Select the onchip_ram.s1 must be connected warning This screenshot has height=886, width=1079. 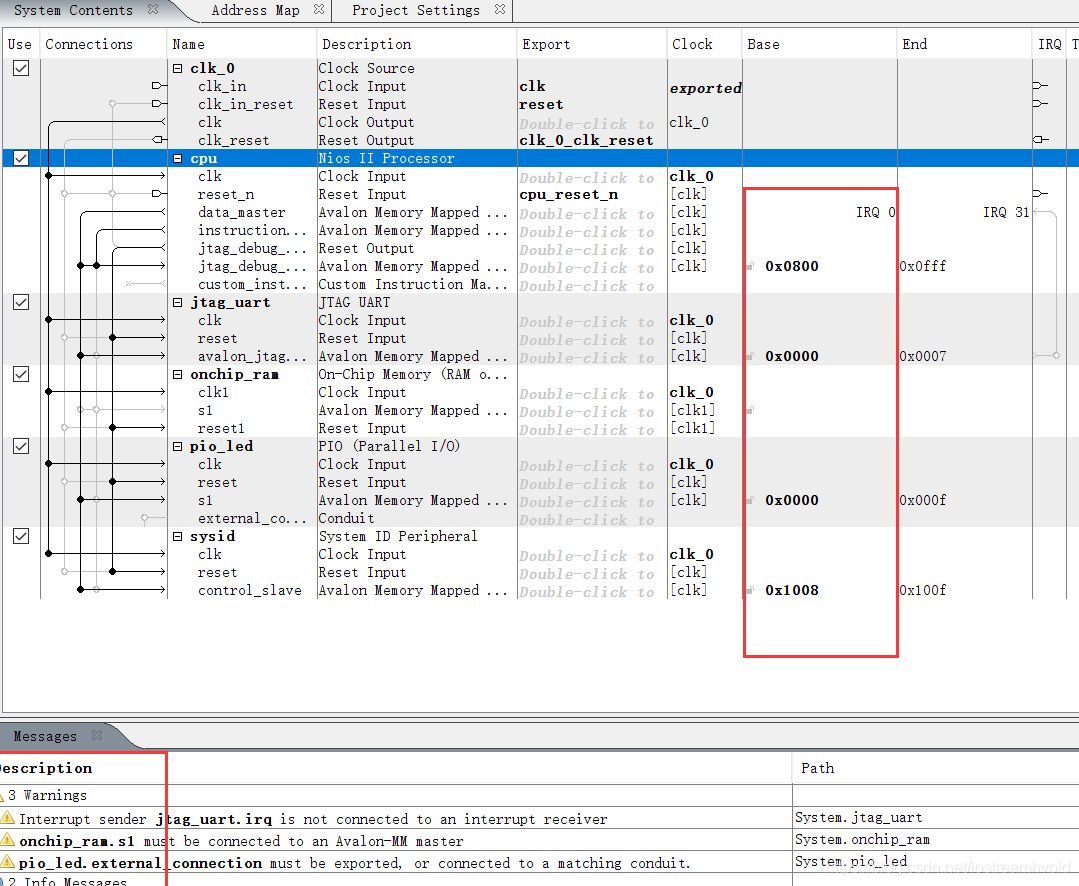(241, 841)
